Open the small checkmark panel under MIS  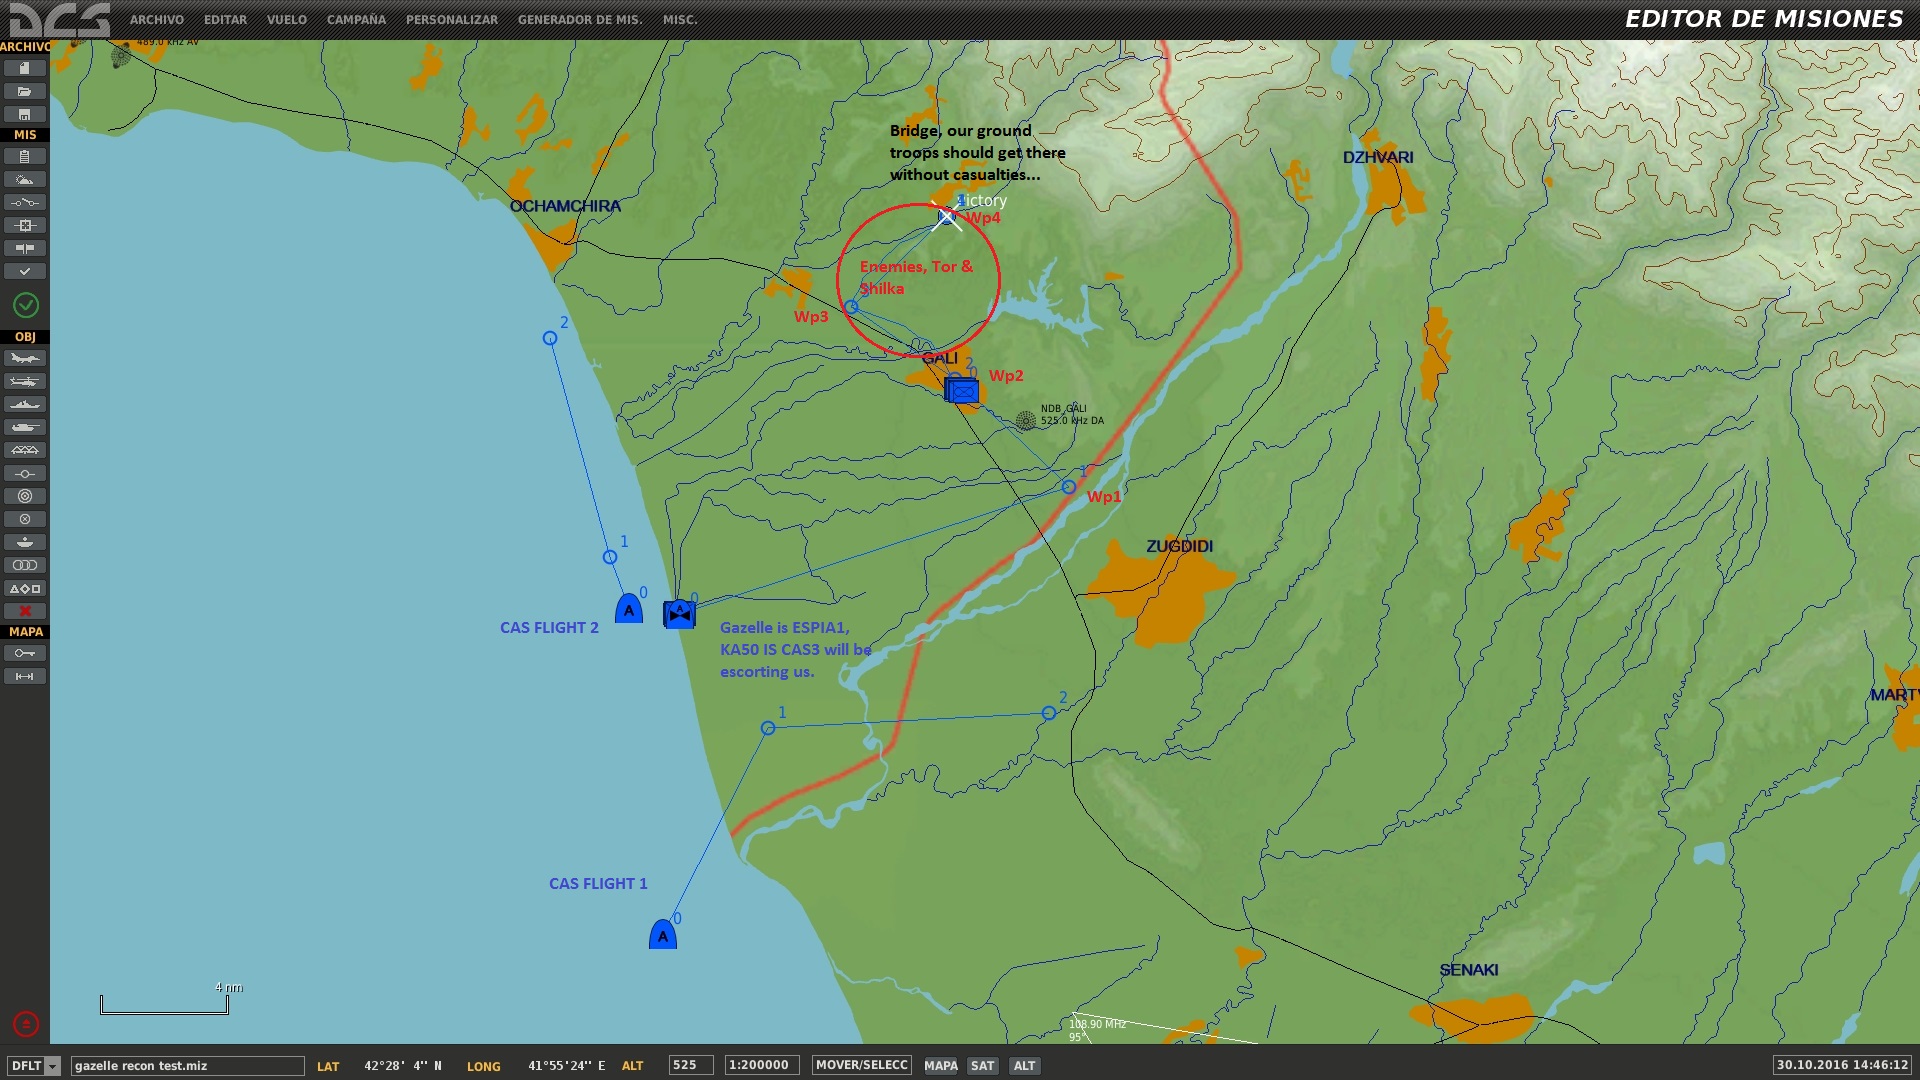pos(25,271)
